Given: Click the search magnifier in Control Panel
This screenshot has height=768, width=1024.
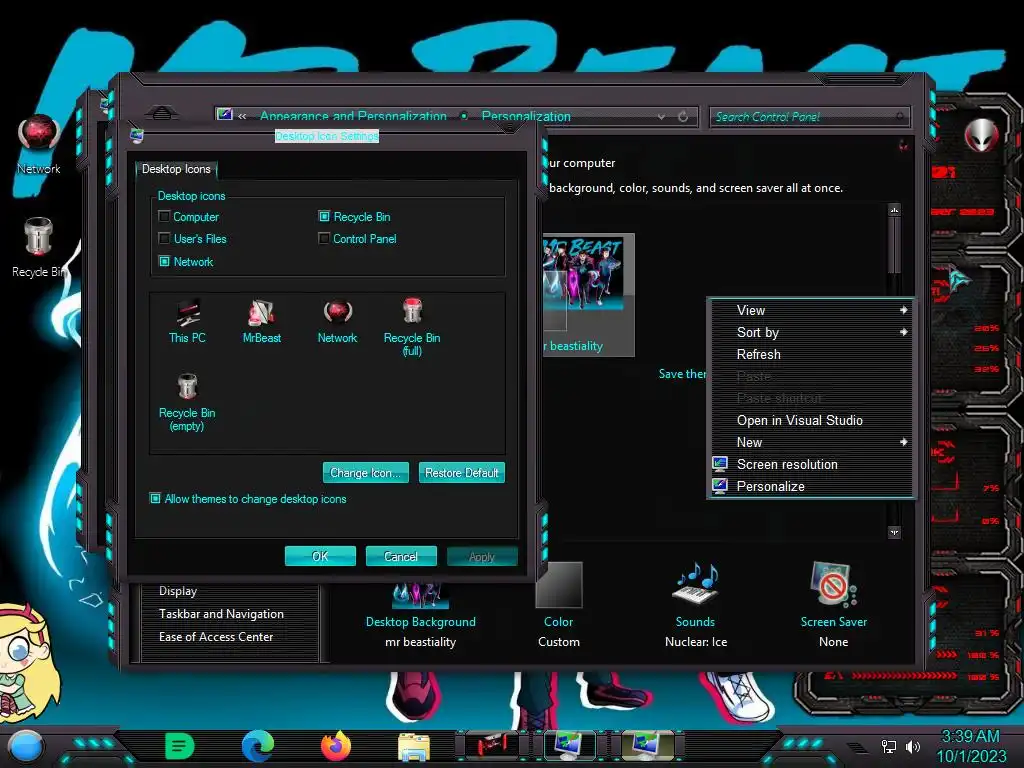Looking at the screenshot, I should click(x=900, y=116).
